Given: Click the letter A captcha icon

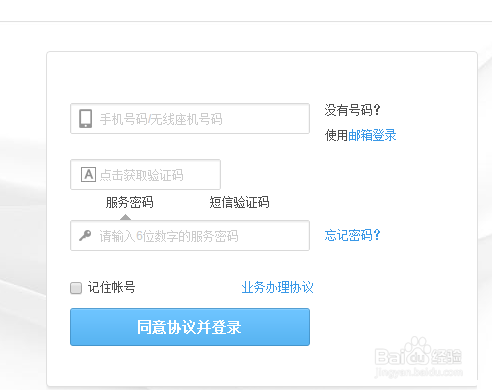Looking at the screenshot, I should click(88, 174).
